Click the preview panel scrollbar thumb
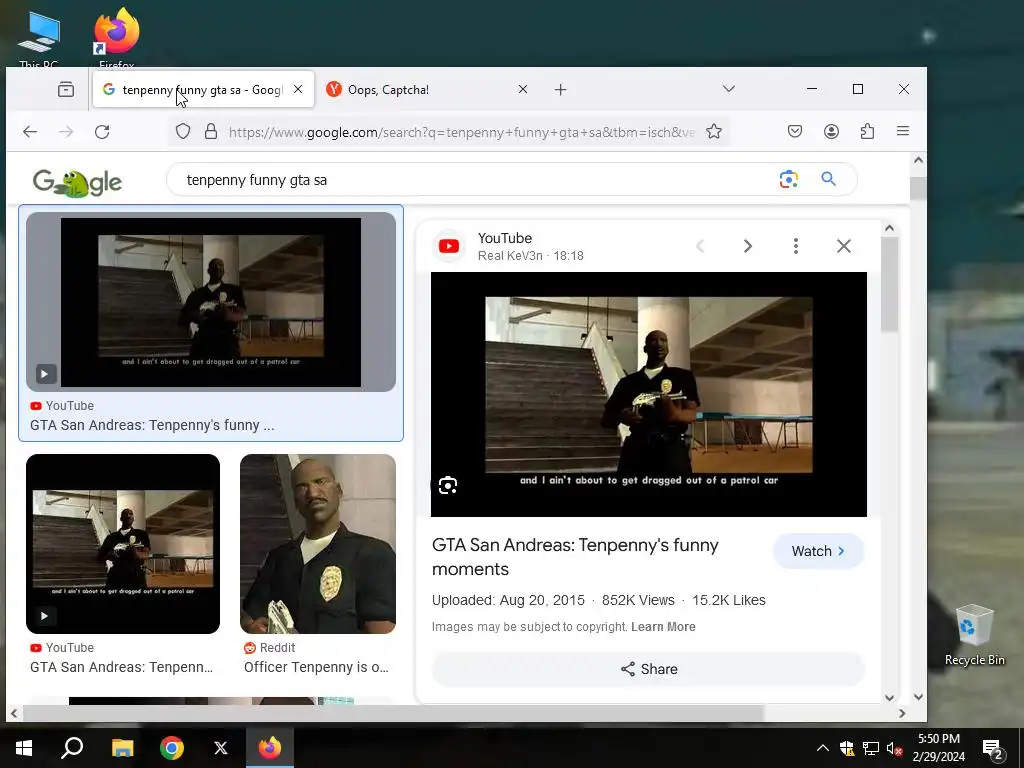Image resolution: width=1024 pixels, height=768 pixels. point(889,284)
